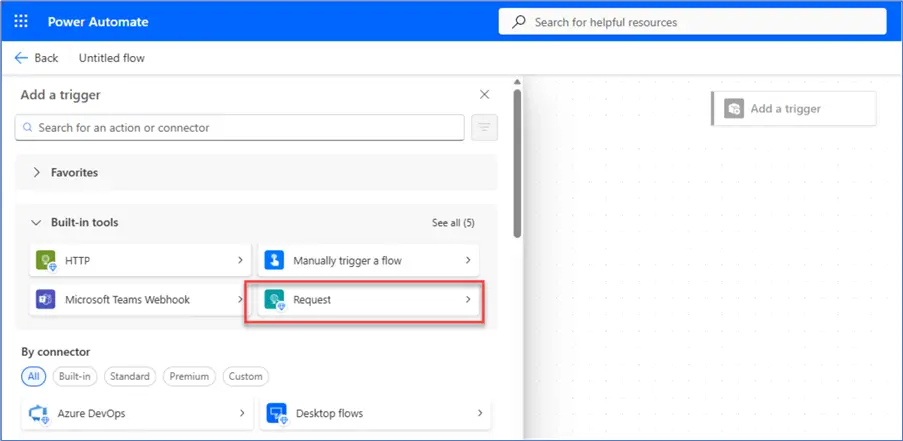Click the Request label text
The height and width of the screenshot is (441, 903).
coord(312,300)
